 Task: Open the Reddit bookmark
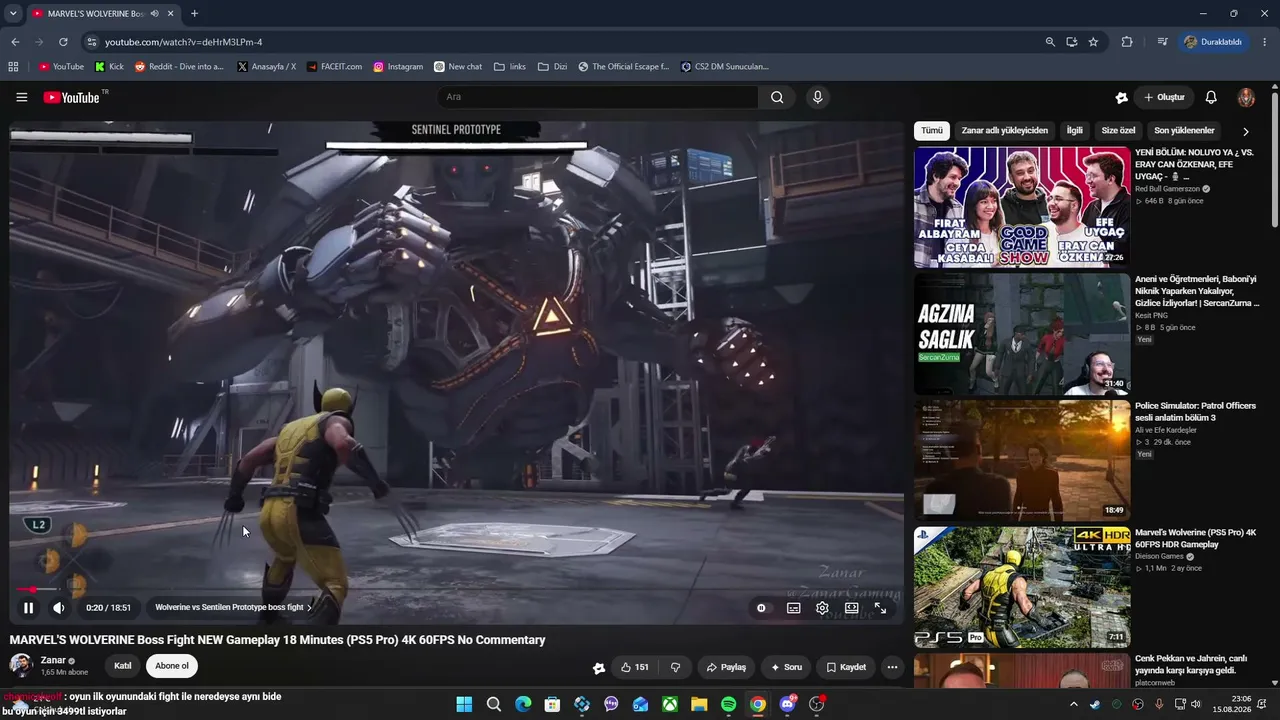pos(179,67)
